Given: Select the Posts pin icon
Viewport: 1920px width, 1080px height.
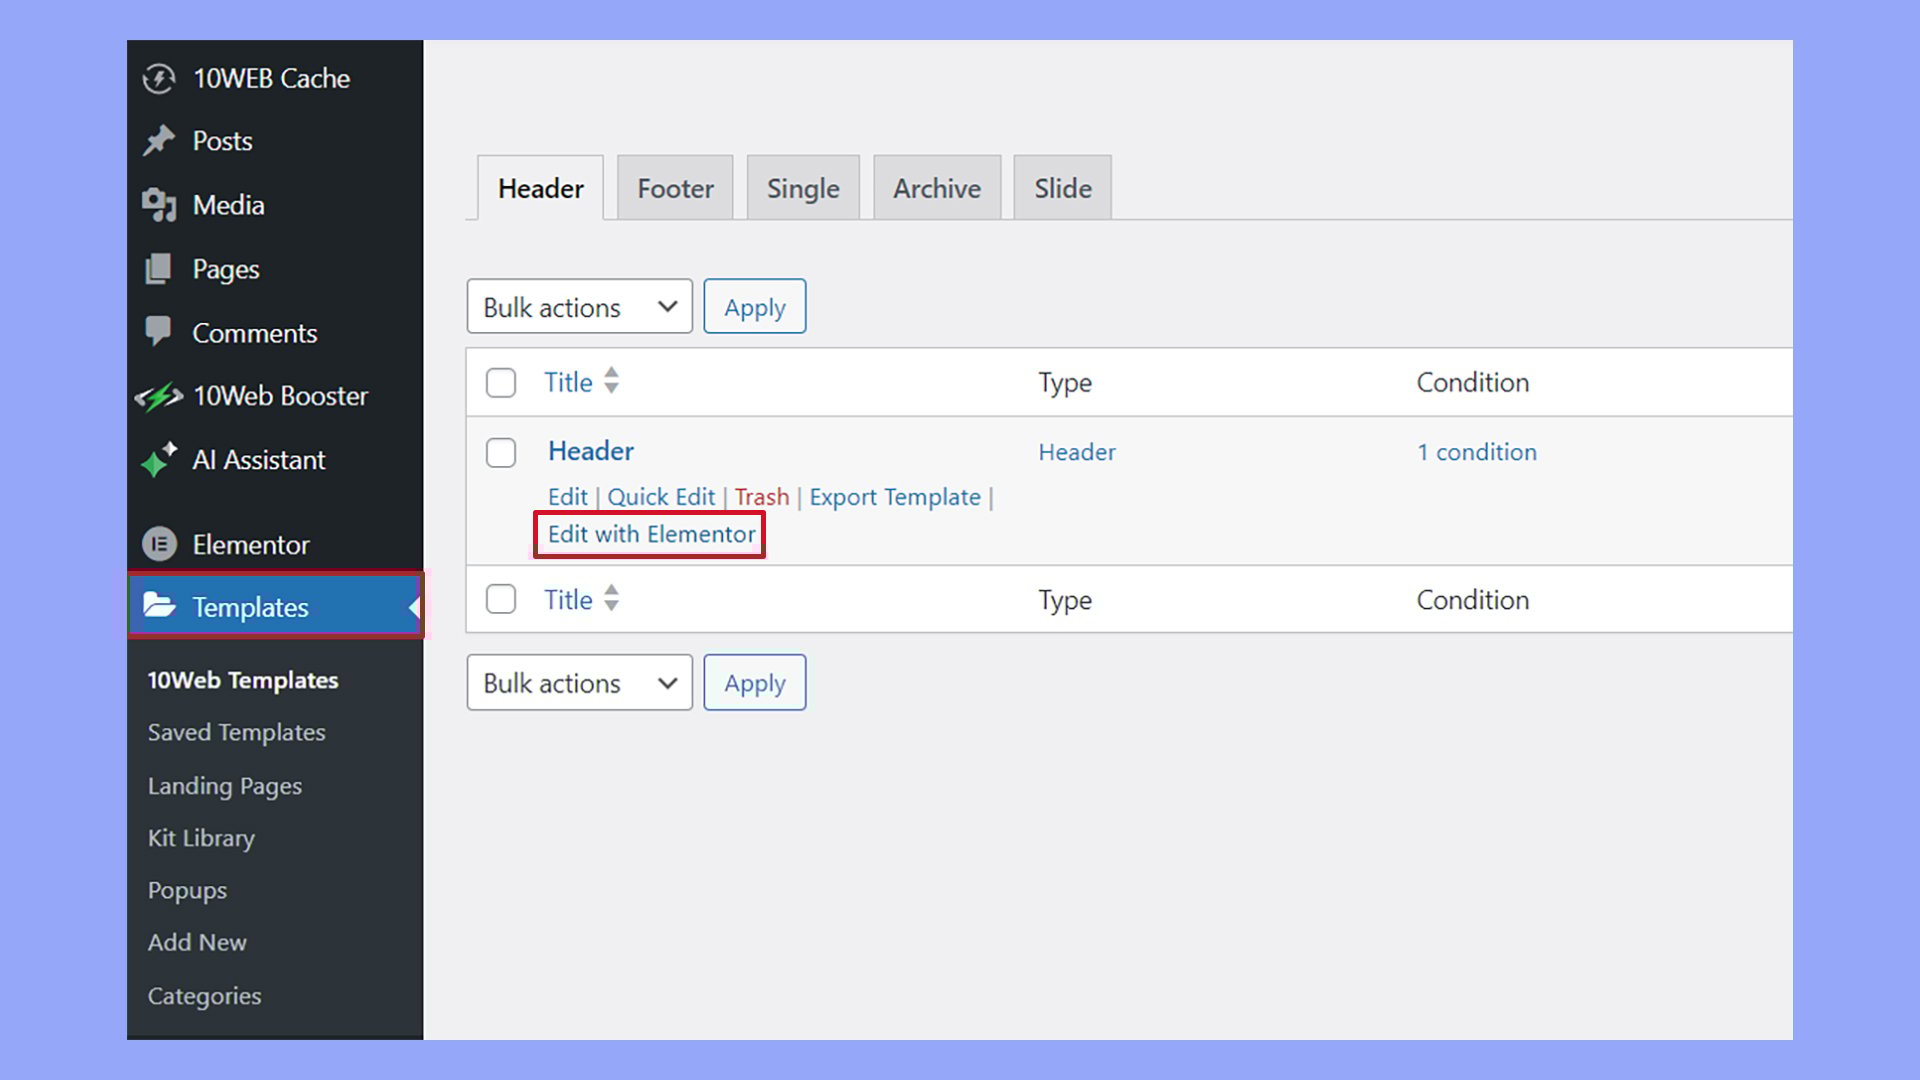Looking at the screenshot, I should click(x=161, y=140).
